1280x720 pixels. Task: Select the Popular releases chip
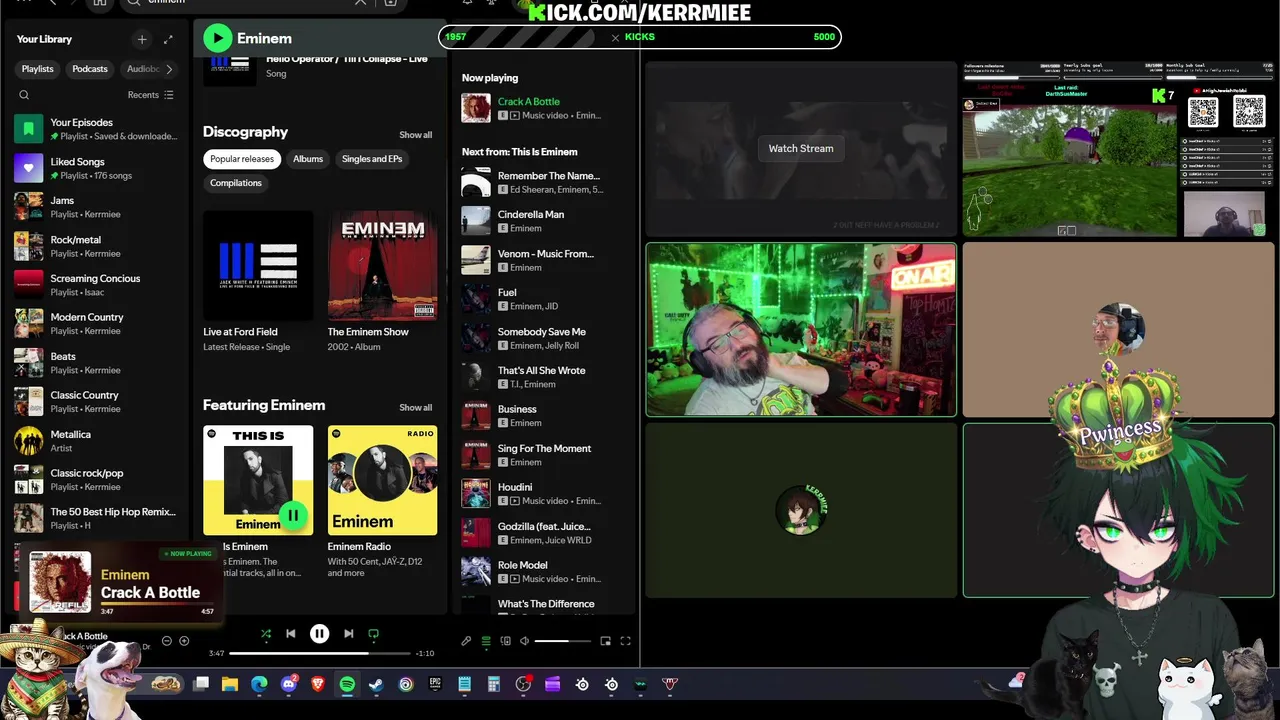[x=242, y=159]
